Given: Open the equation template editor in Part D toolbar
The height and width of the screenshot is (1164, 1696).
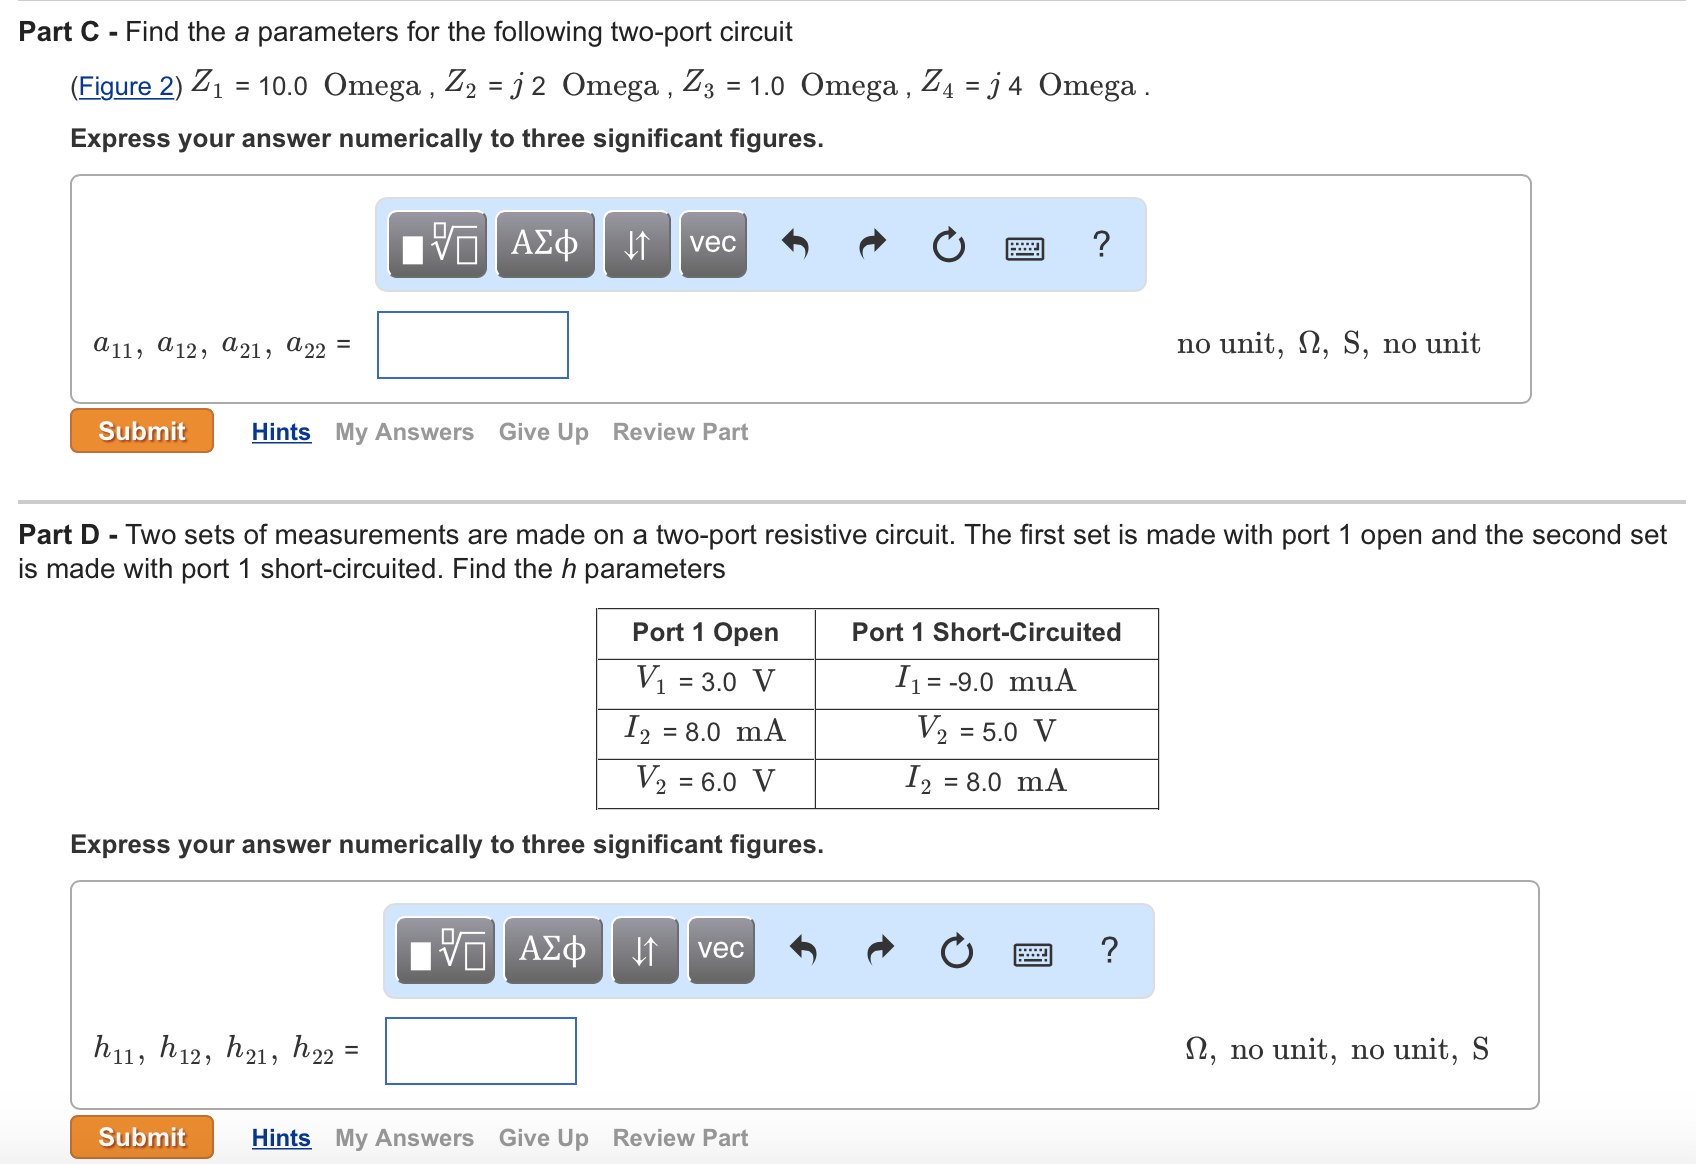Looking at the screenshot, I should [445, 949].
